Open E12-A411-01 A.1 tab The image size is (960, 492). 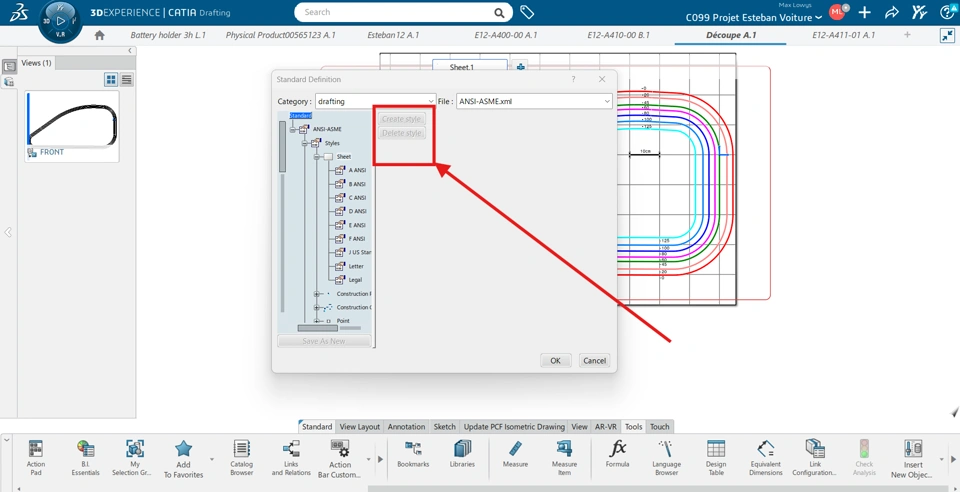(843, 35)
